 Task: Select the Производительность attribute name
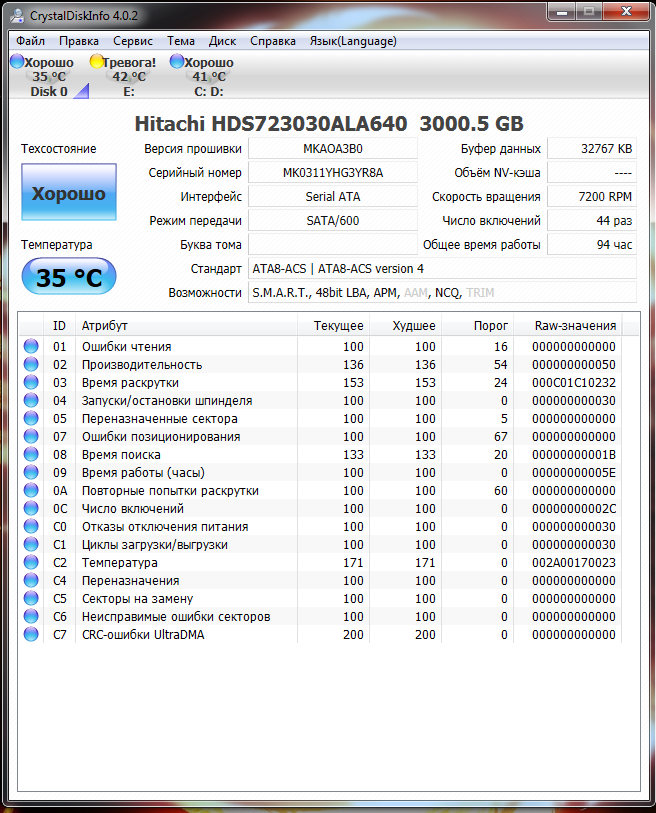[142, 365]
